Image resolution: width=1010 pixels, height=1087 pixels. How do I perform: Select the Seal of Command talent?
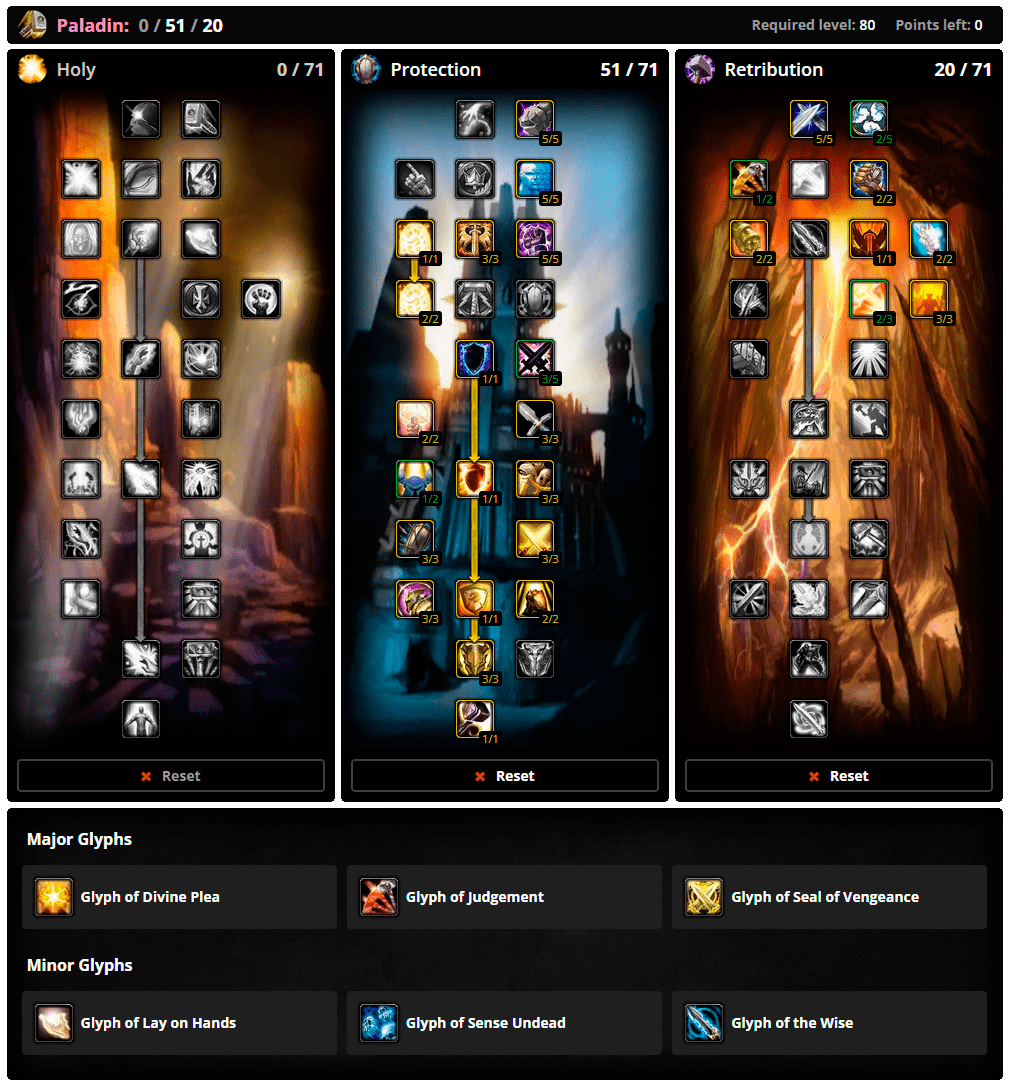869,239
